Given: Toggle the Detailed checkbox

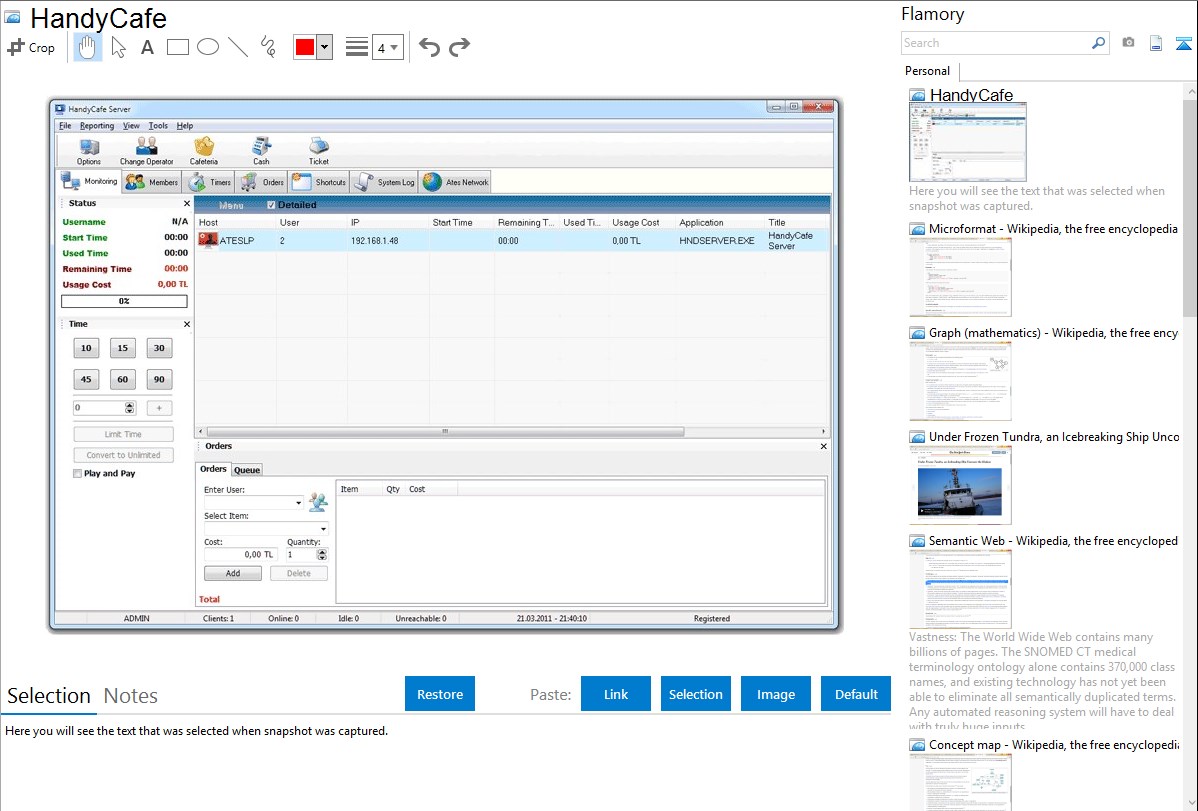Looking at the screenshot, I should tap(271, 205).
